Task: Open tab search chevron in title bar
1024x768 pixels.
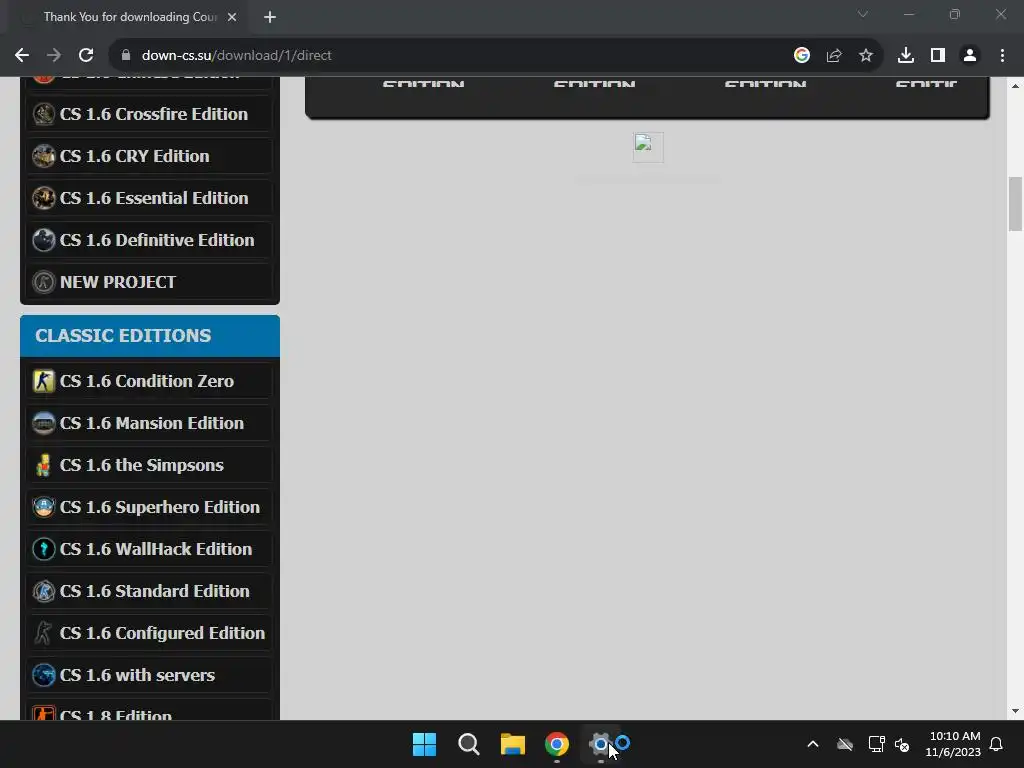Action: (x=863, y=14)
